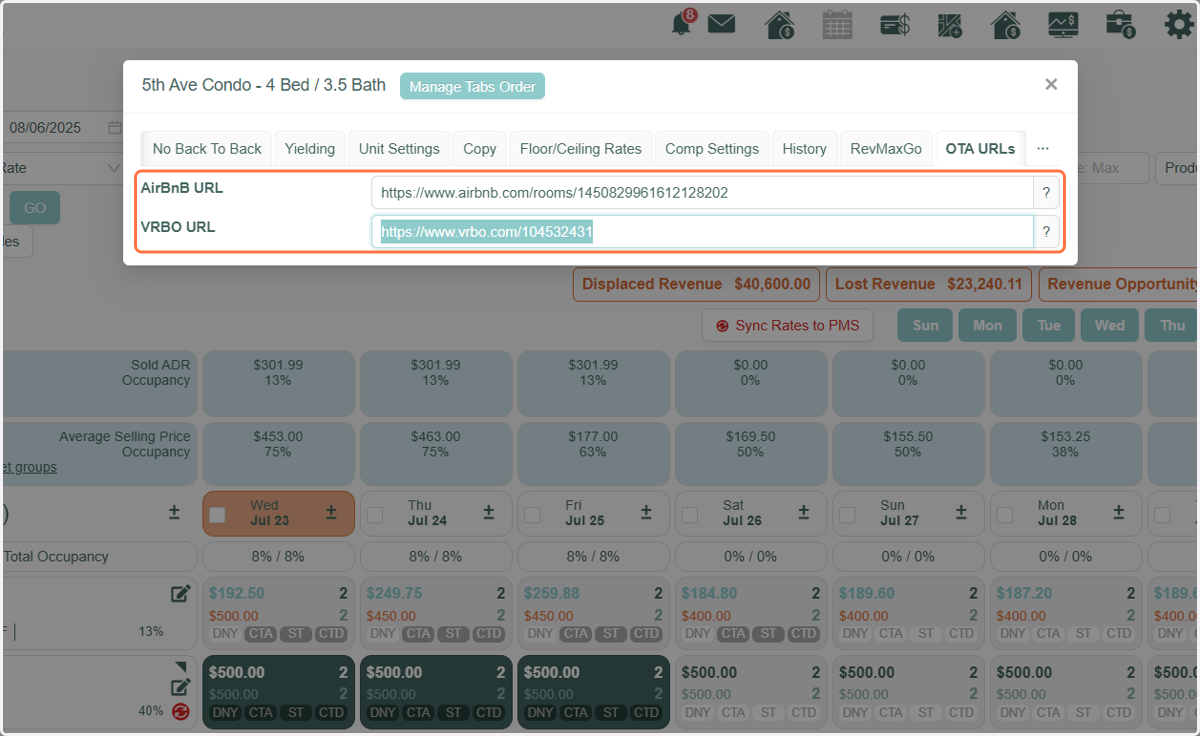
Task: Open the settings gear icon
Action: (1179, 24)
